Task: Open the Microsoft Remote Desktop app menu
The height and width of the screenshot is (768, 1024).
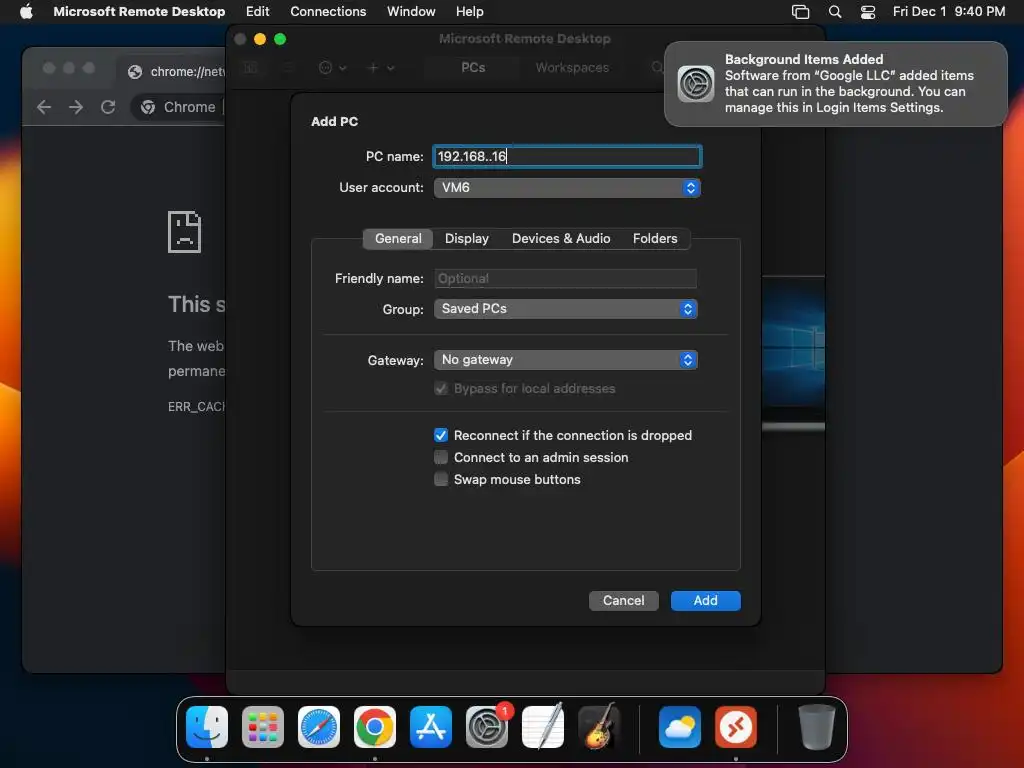Action: pos(139,11)
